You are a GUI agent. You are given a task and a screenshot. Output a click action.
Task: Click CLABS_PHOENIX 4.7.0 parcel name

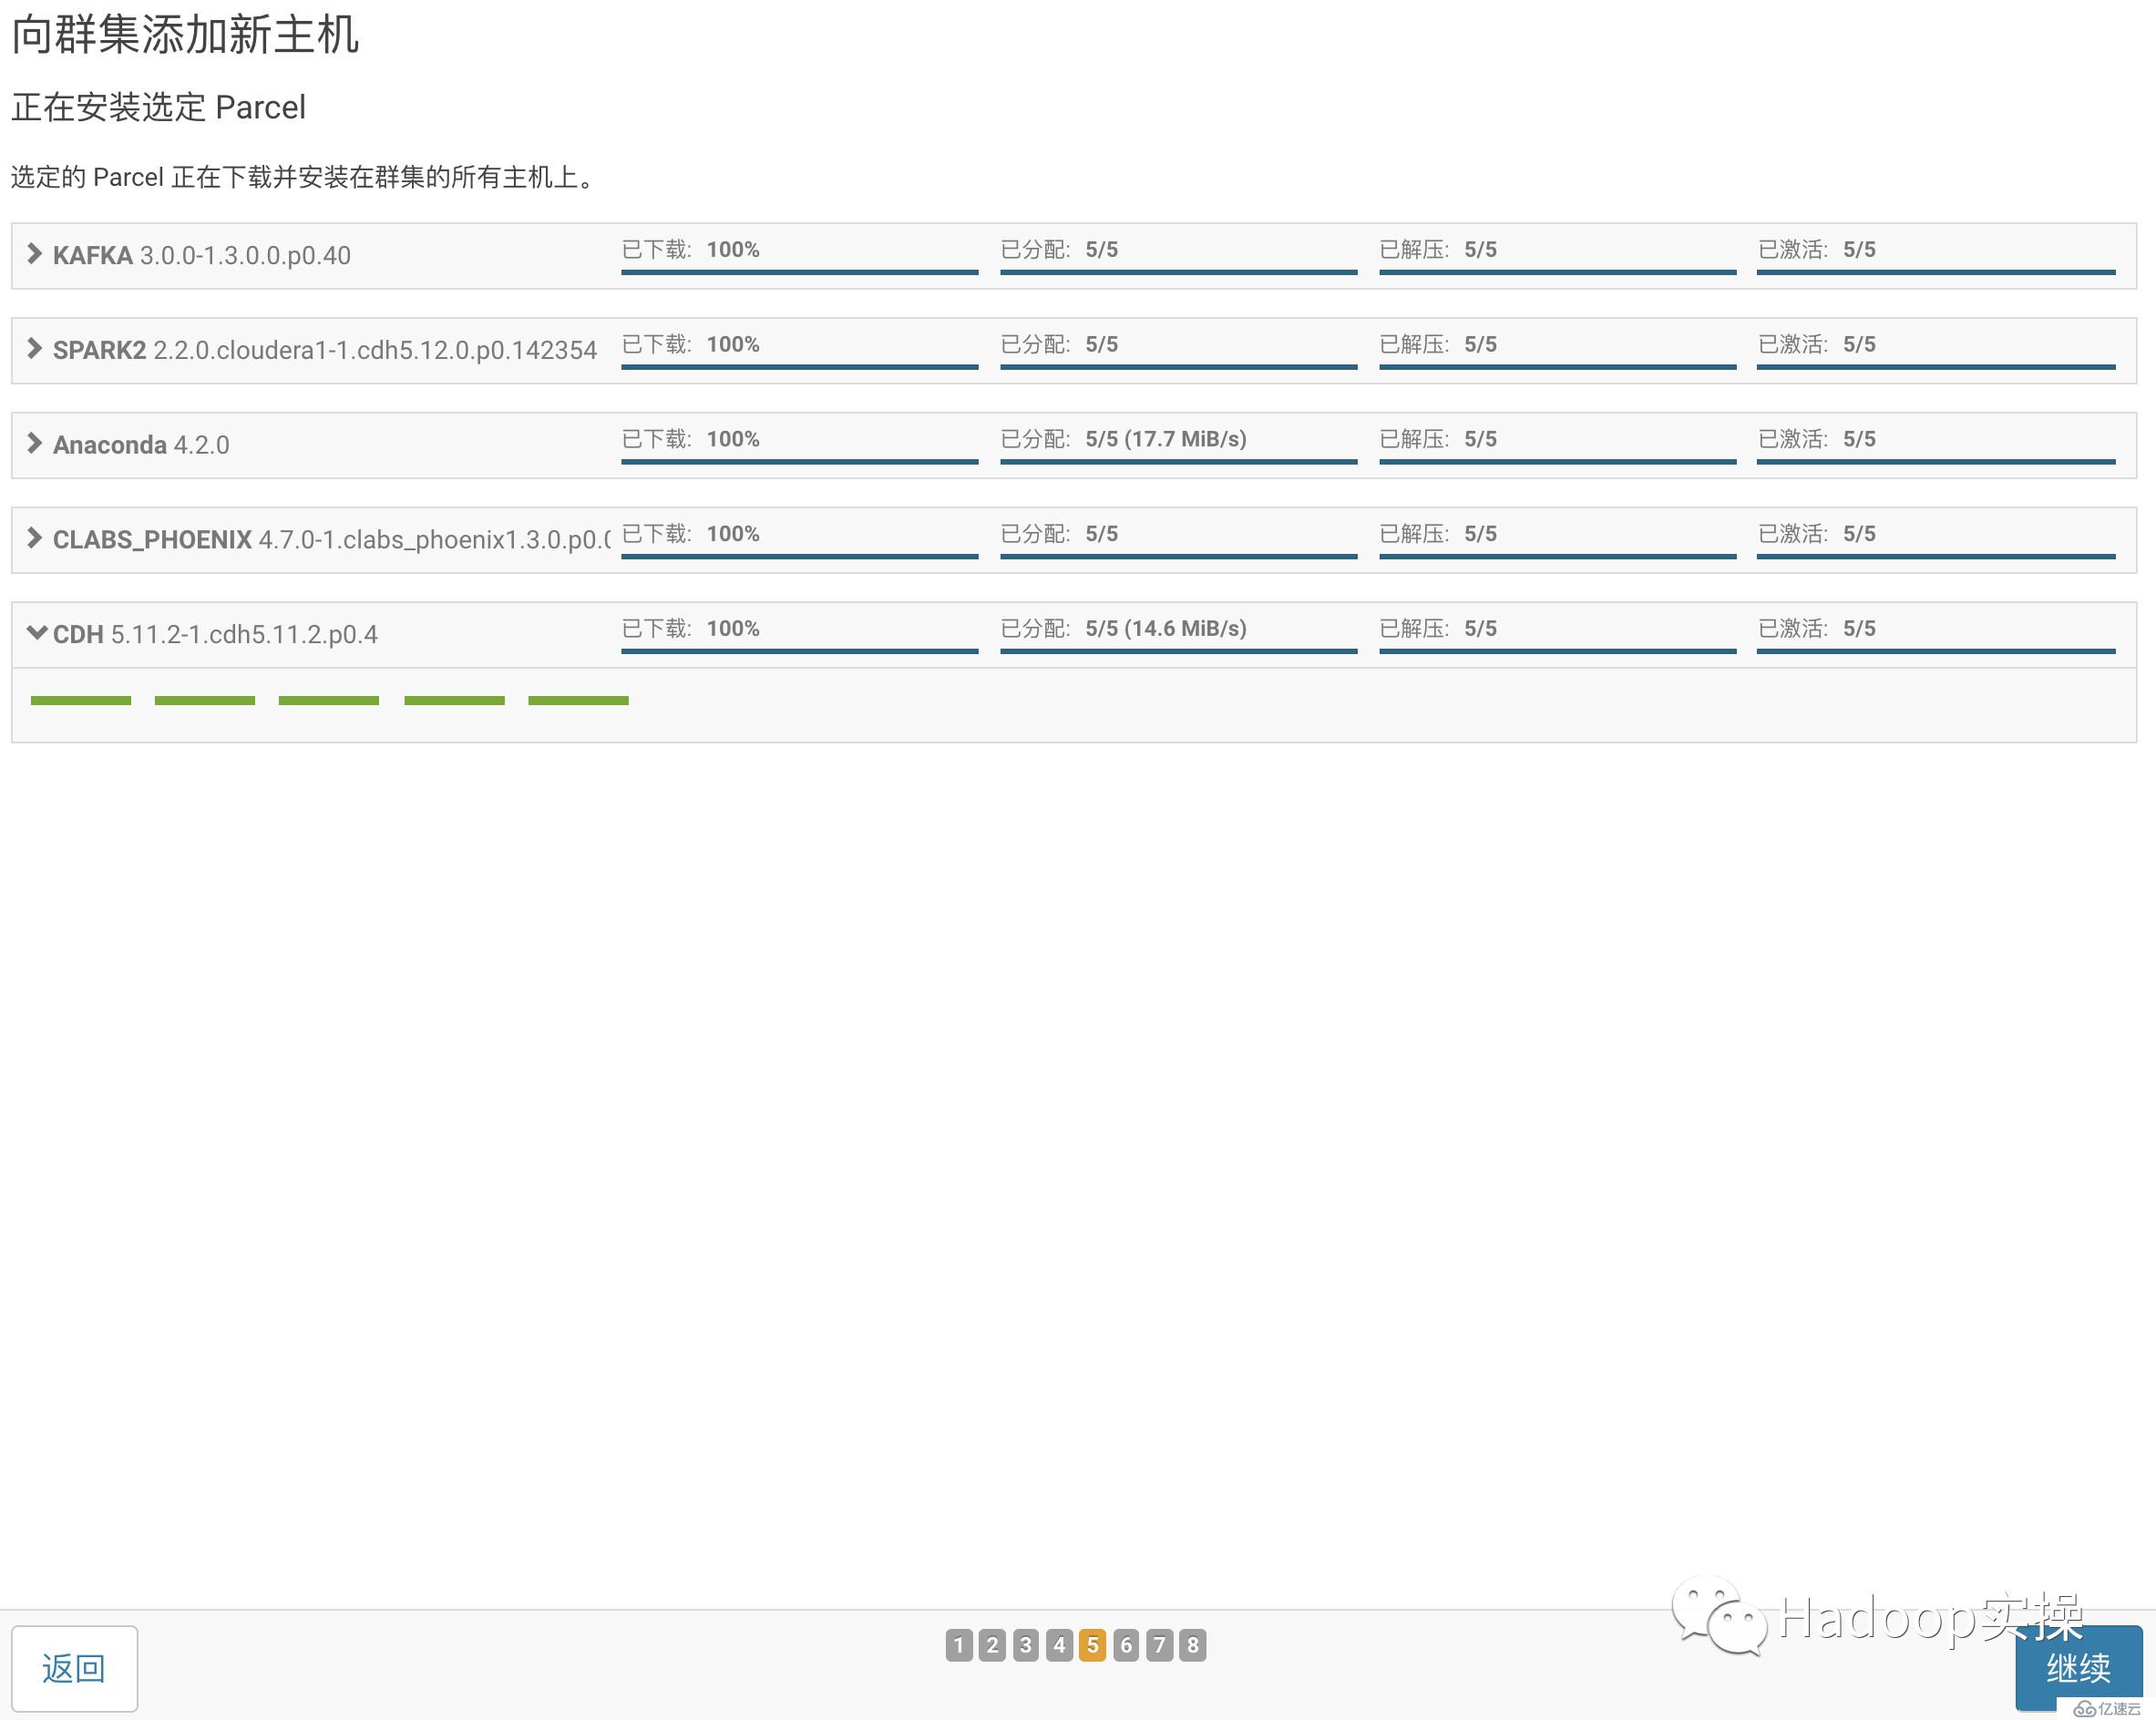pos(332,540)
